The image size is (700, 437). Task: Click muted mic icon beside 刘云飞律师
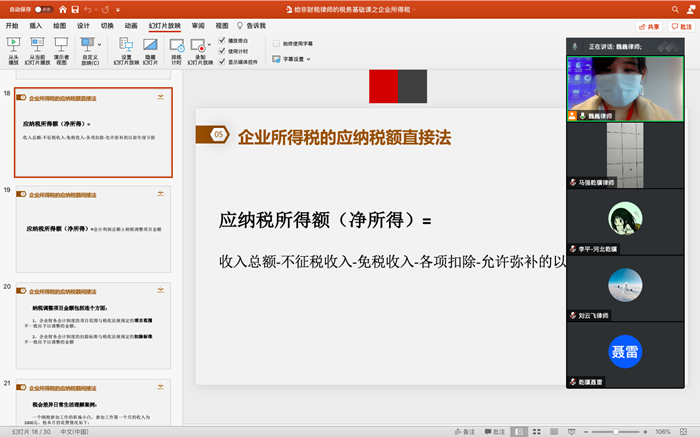[x=573, y=315]
